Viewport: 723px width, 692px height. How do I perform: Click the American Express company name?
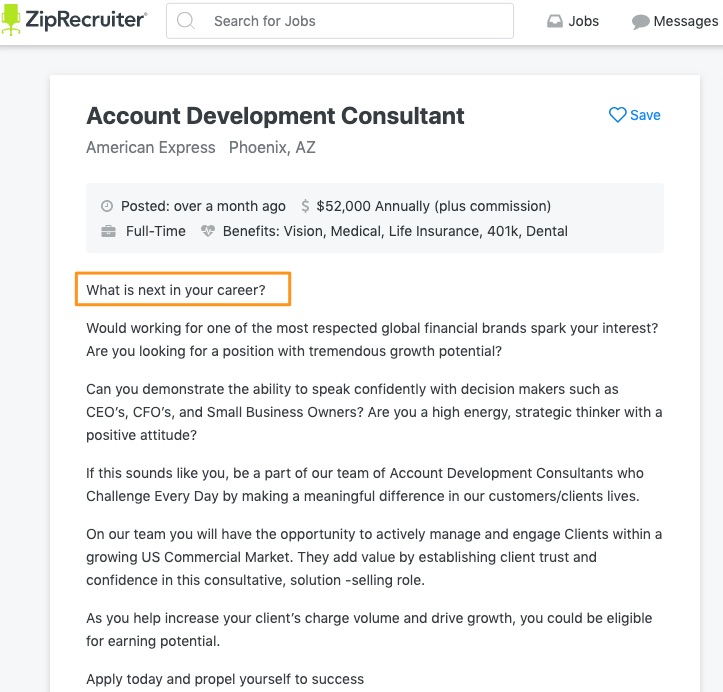tap(151, 148)
